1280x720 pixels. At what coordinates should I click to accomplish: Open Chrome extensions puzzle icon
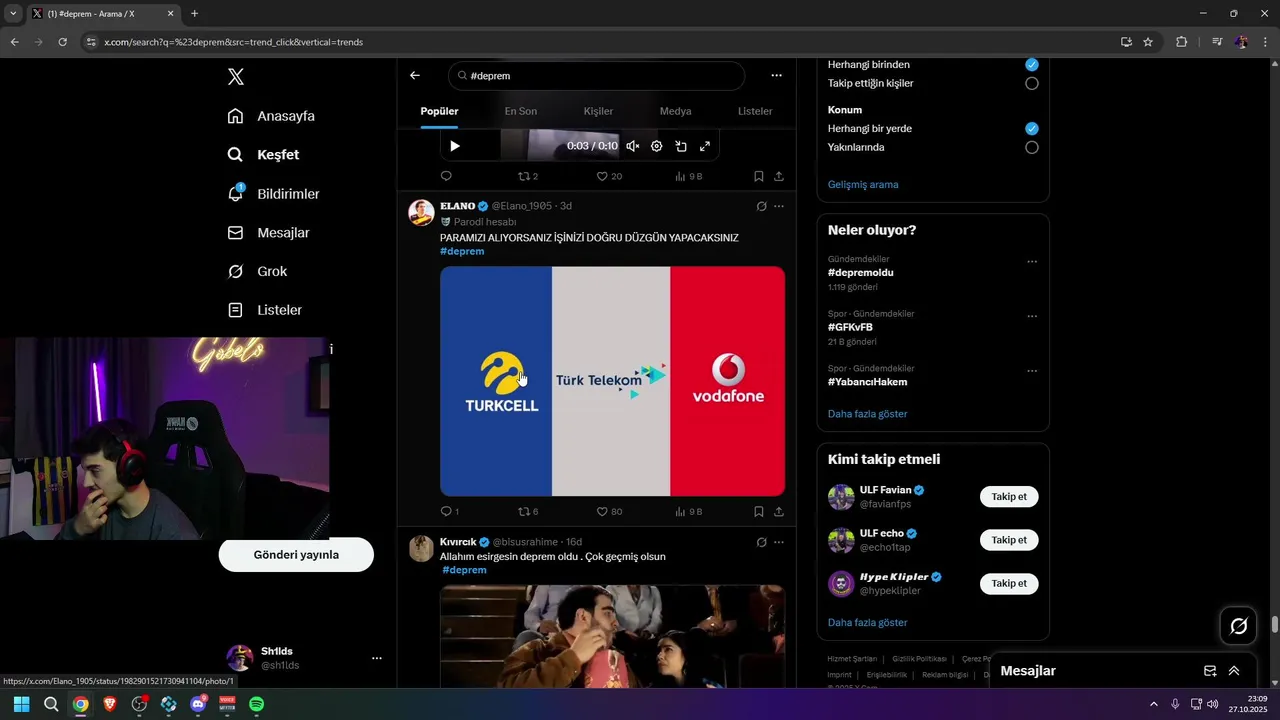[1182, 42]
